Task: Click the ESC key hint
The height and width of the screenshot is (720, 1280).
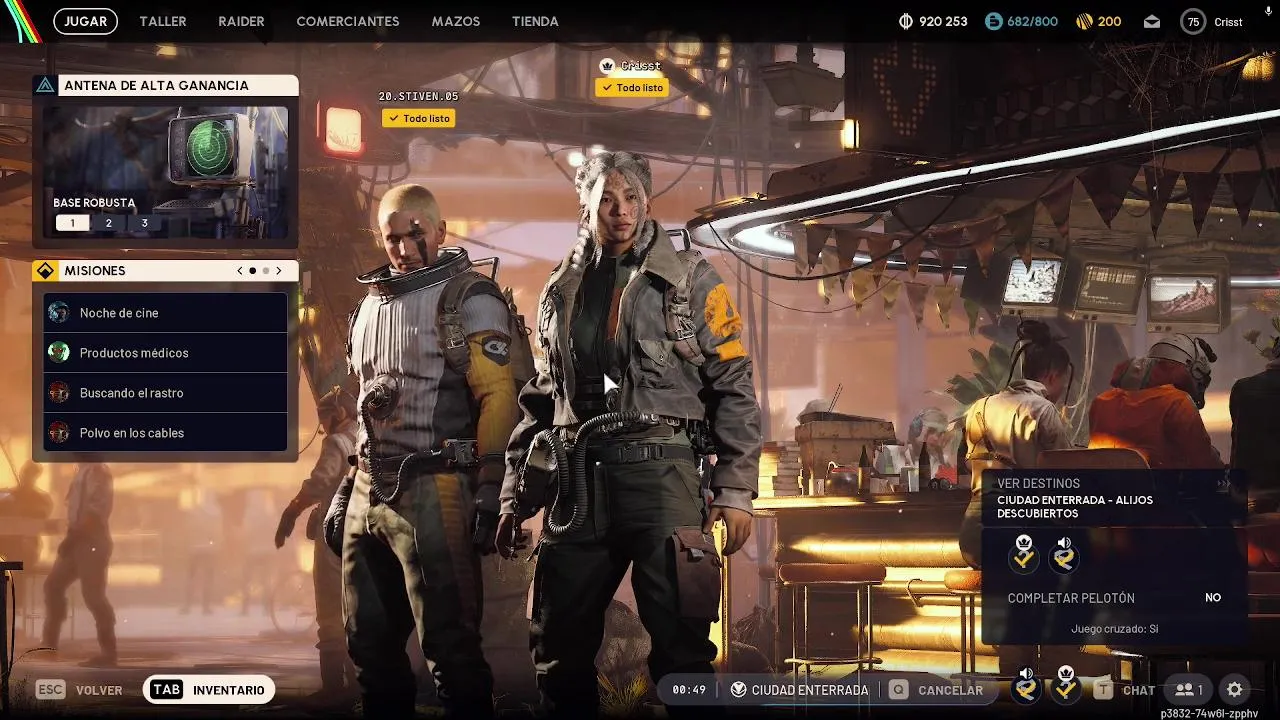Action: pyautogui.click(x=50, y=690)
